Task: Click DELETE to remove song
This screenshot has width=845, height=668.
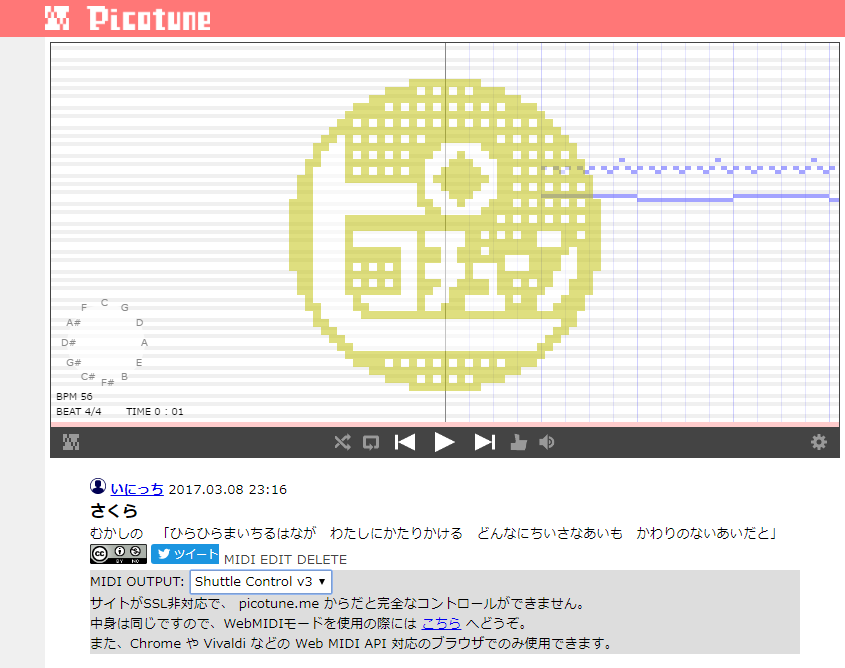Action: tap(322, 560)
